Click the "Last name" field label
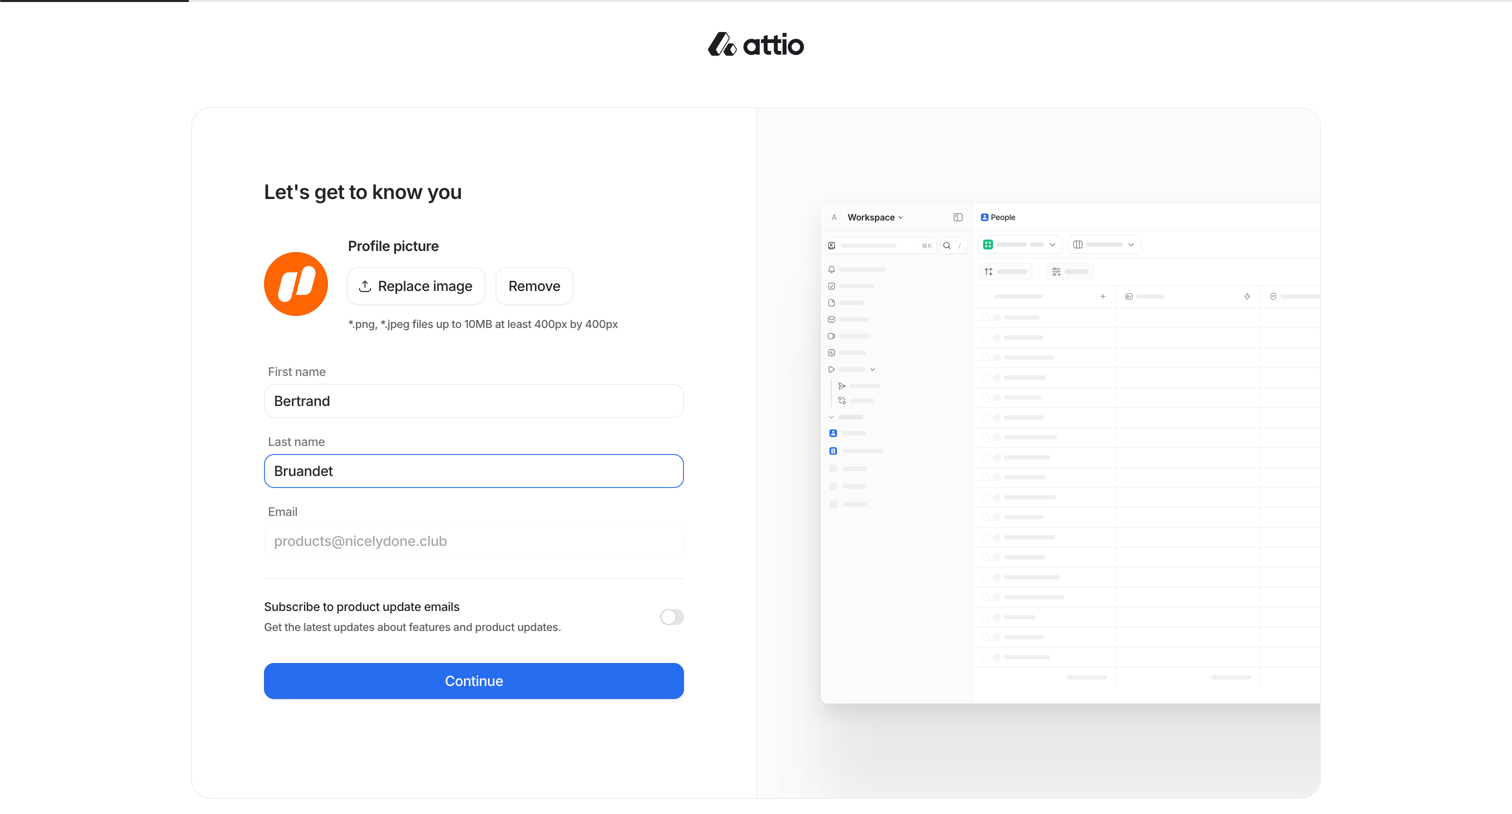This screenshot has width=1512, height=814. click(x=296, y=442)
